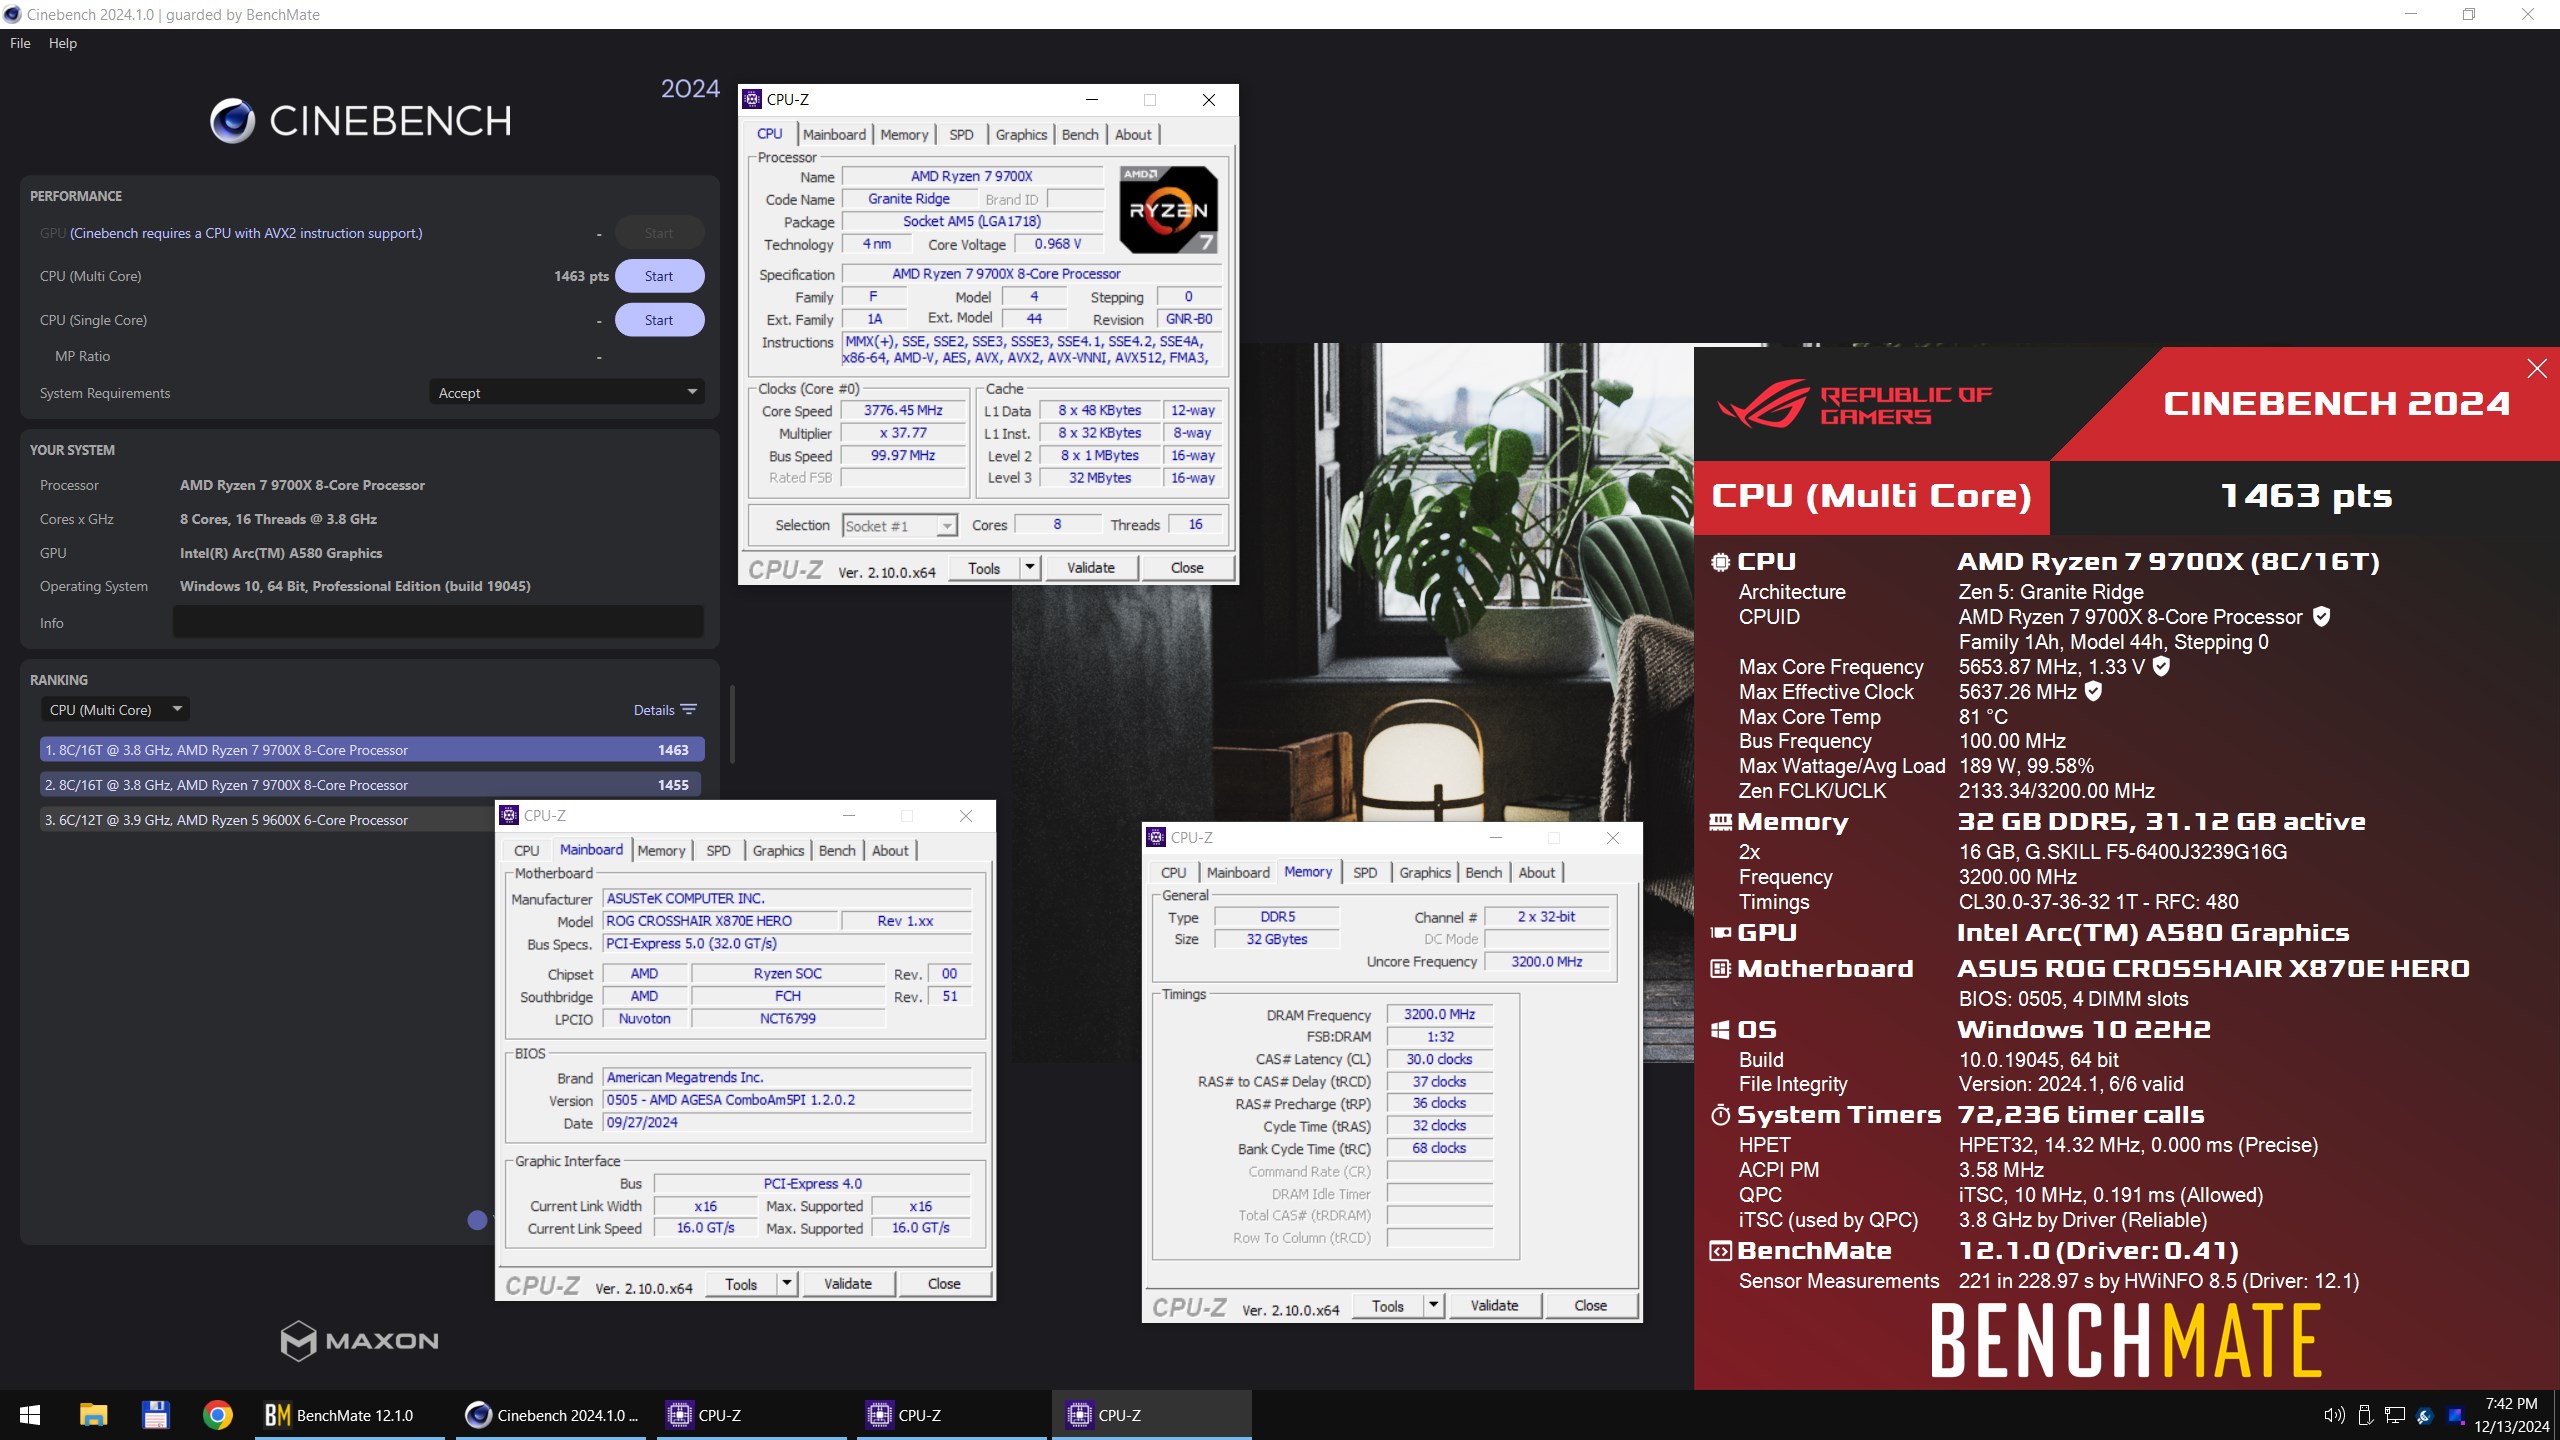The width and height of the screenshot is (2560, 1440).
Task: Click the verified shield next to CPUID
Action: pos(2322,617)
